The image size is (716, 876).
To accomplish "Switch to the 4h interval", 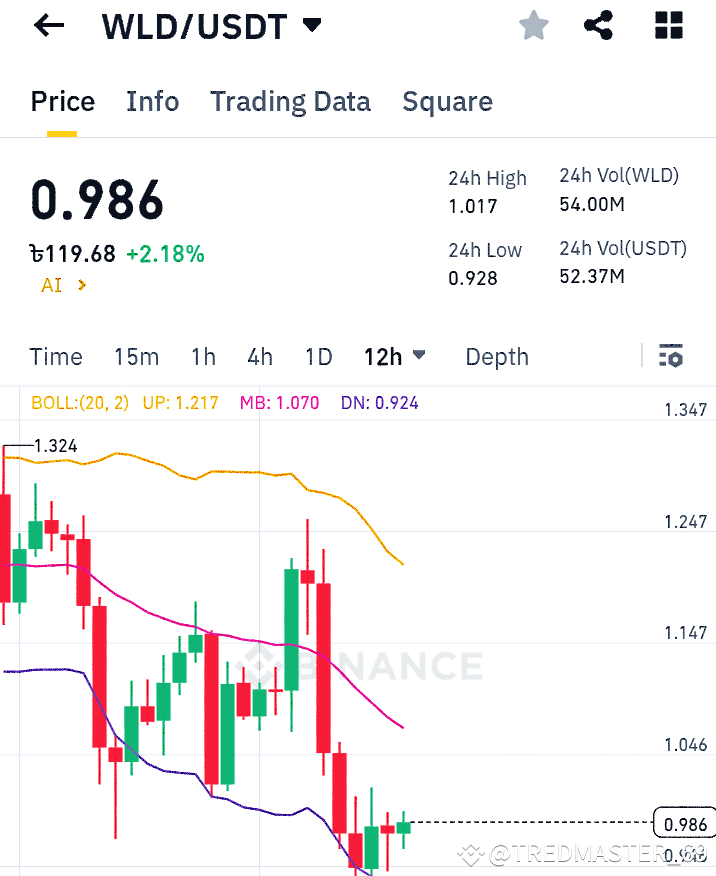I will point(260,357).
